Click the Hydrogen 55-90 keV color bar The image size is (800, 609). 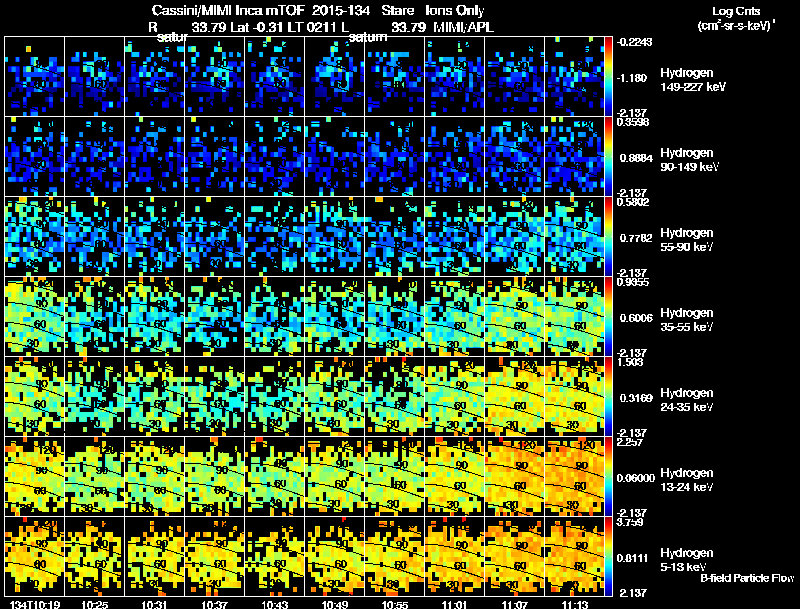[x=608, y=237]
